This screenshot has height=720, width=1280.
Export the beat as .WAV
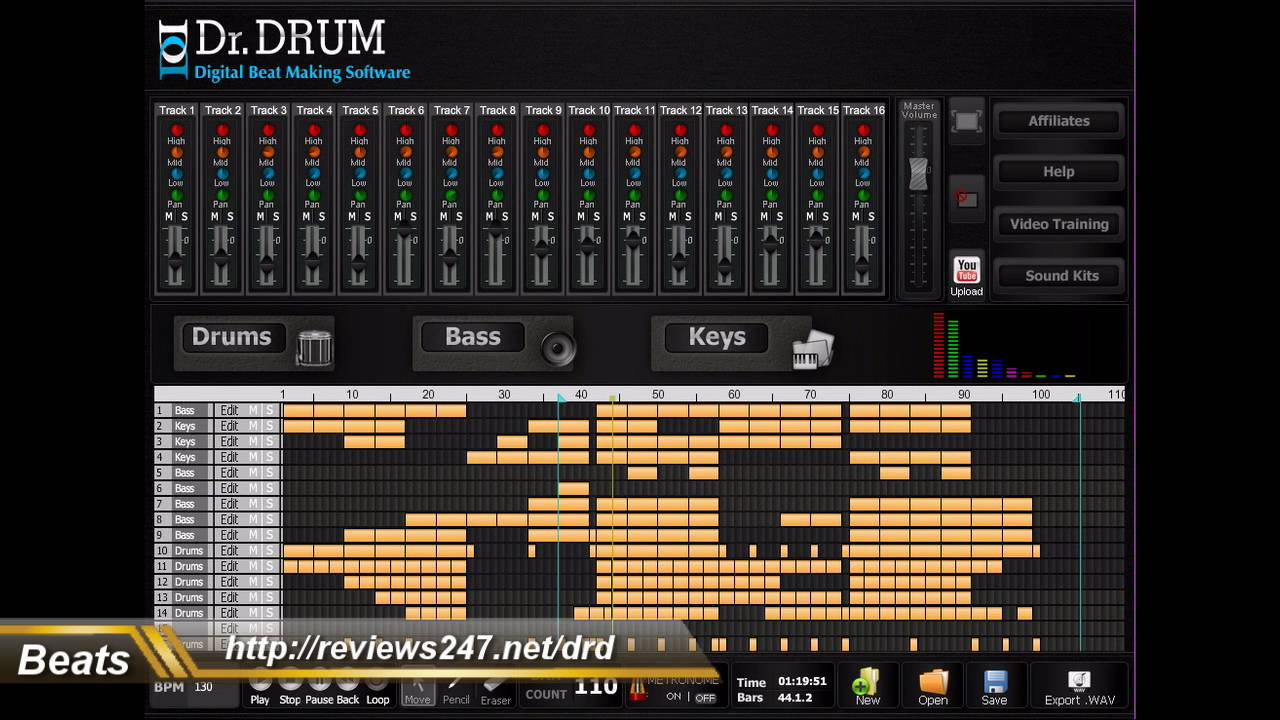[1079, 688]
